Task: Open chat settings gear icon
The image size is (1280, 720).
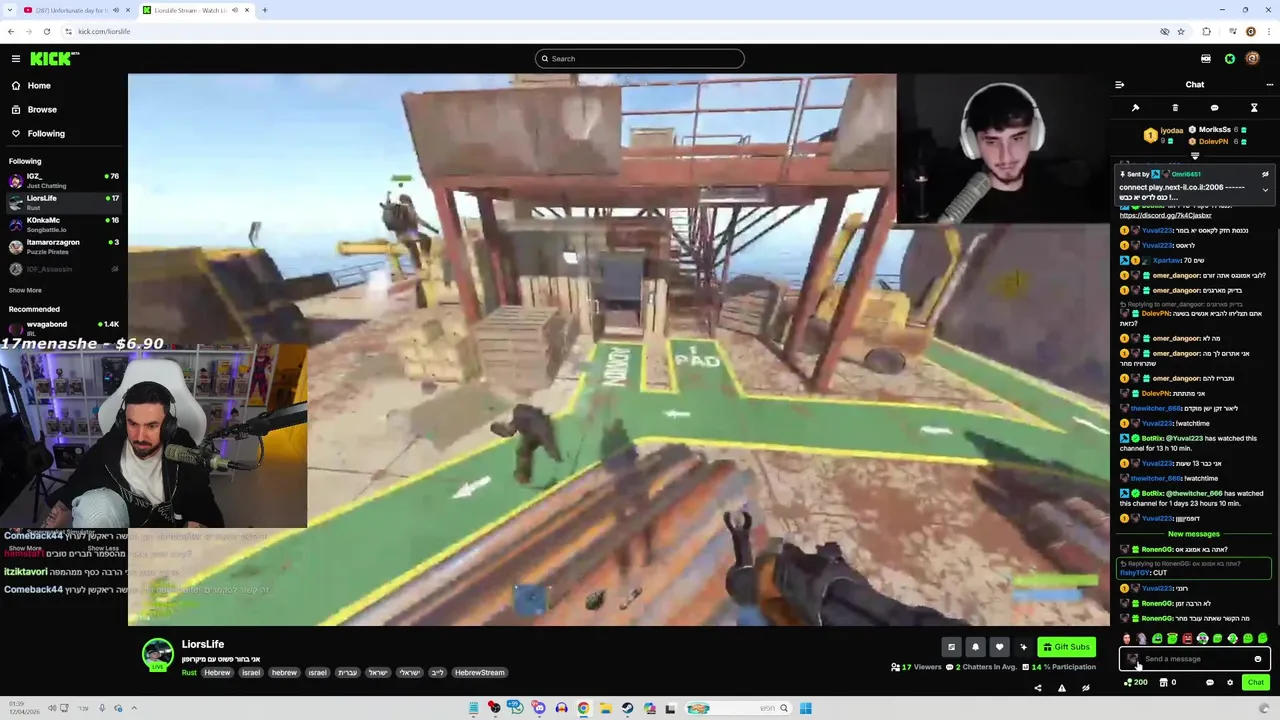Action: [x=1230, y=682]
